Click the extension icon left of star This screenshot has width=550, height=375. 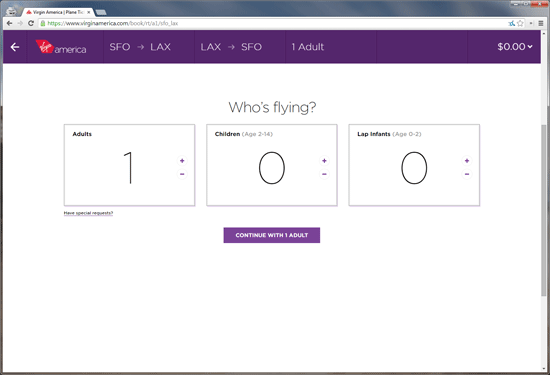512,24
